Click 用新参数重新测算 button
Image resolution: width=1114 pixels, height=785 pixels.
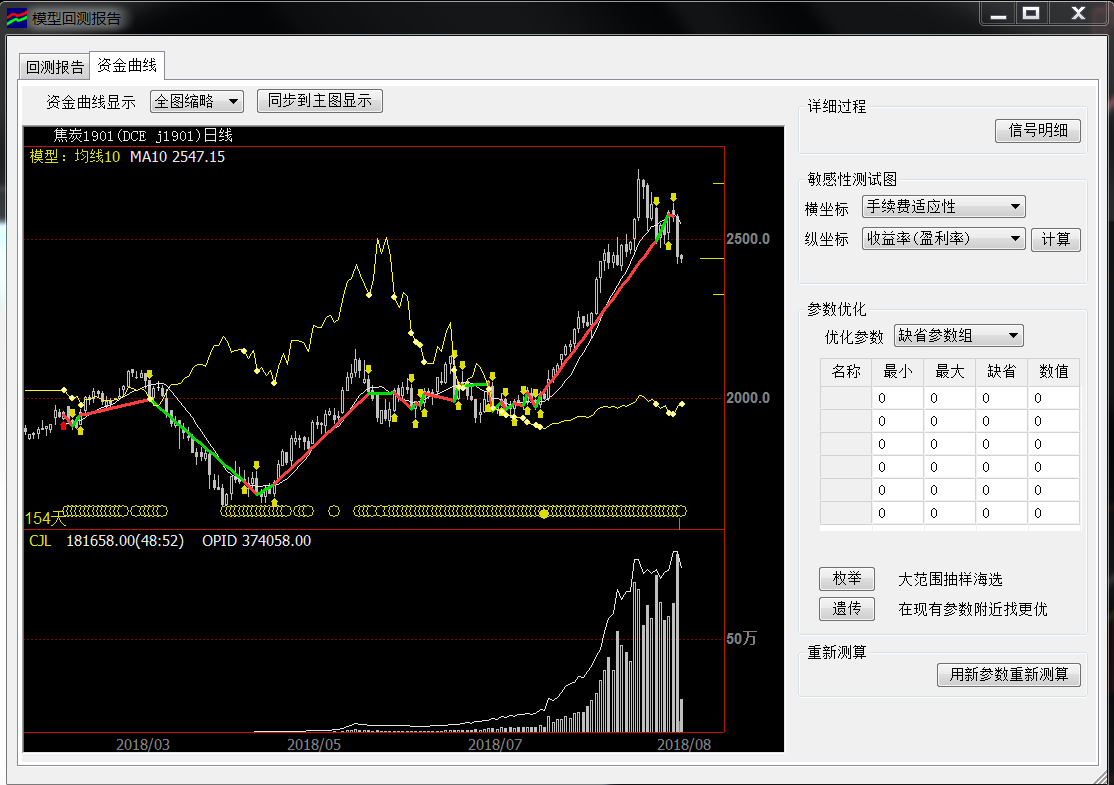coord(1009,675)
